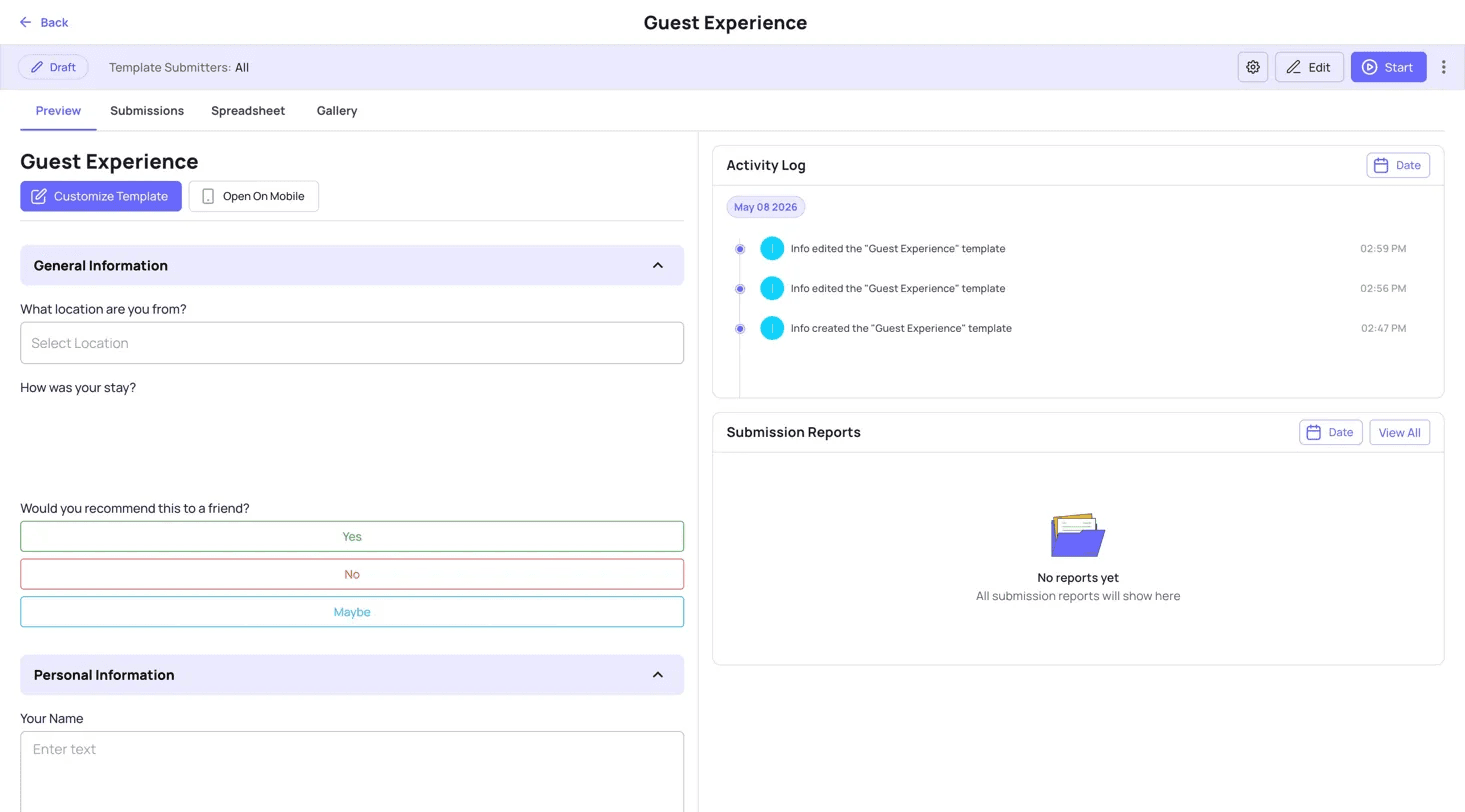
Task: Click 'Info created the "Guest Experience" template' text
Action: click(901, 328)
